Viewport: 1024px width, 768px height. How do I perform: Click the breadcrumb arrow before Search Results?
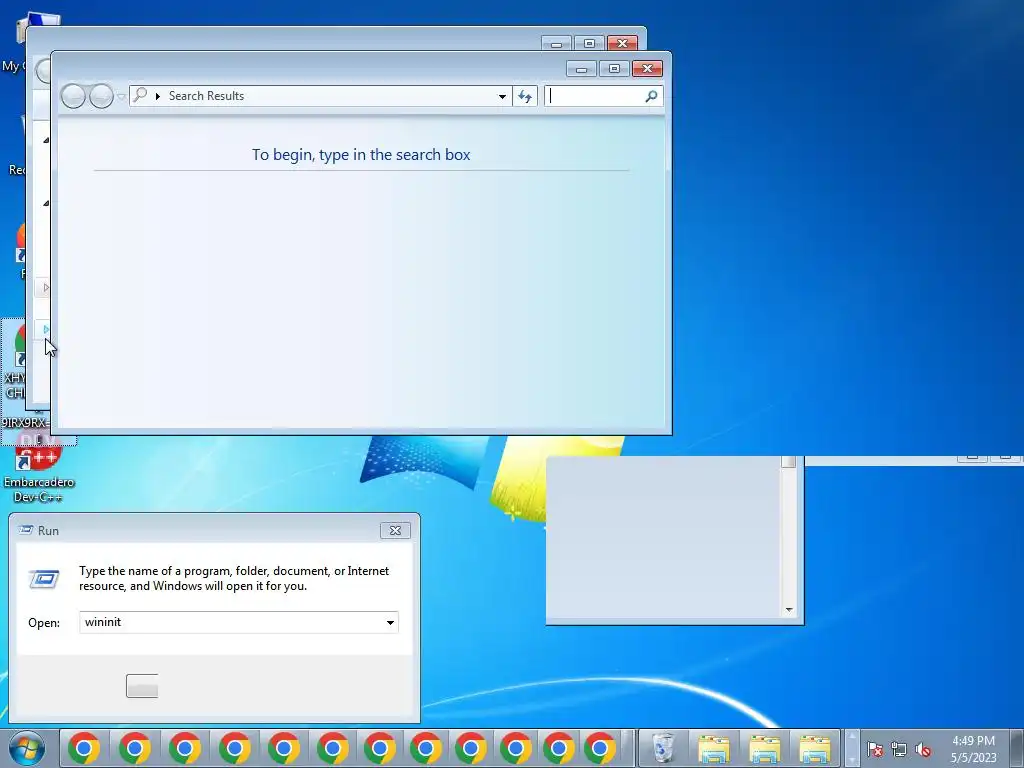[157, 97]
